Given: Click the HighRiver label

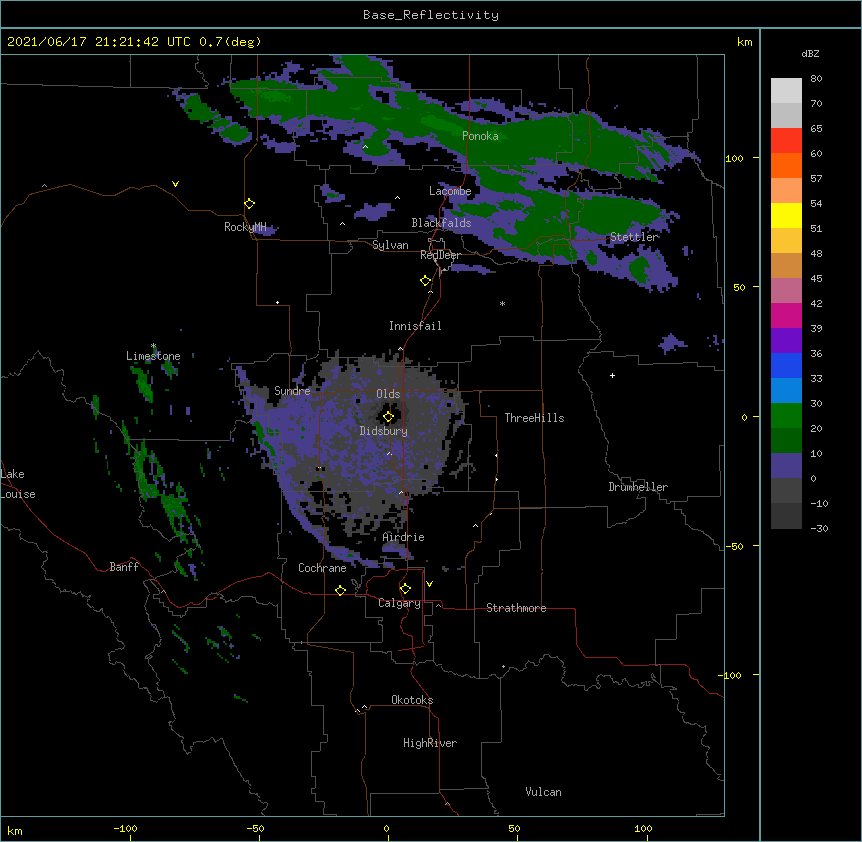Looking at the screenshot, I should click(x=430, y=743).
